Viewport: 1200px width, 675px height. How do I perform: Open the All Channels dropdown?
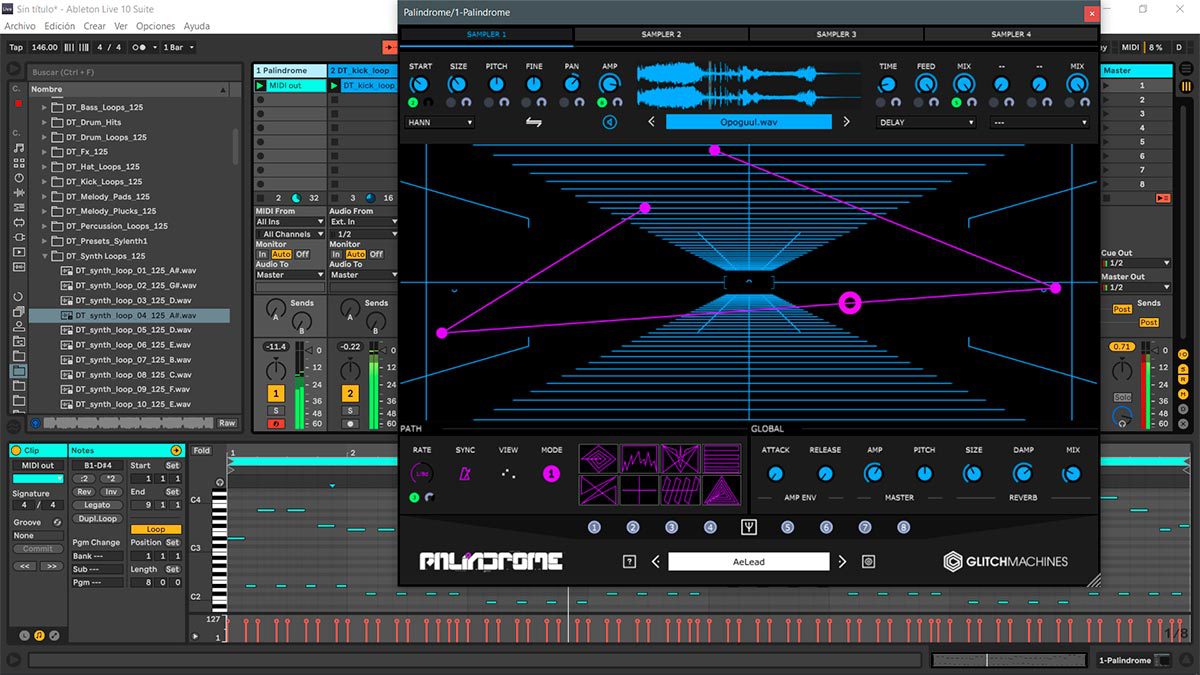click(x=290, y=234)
